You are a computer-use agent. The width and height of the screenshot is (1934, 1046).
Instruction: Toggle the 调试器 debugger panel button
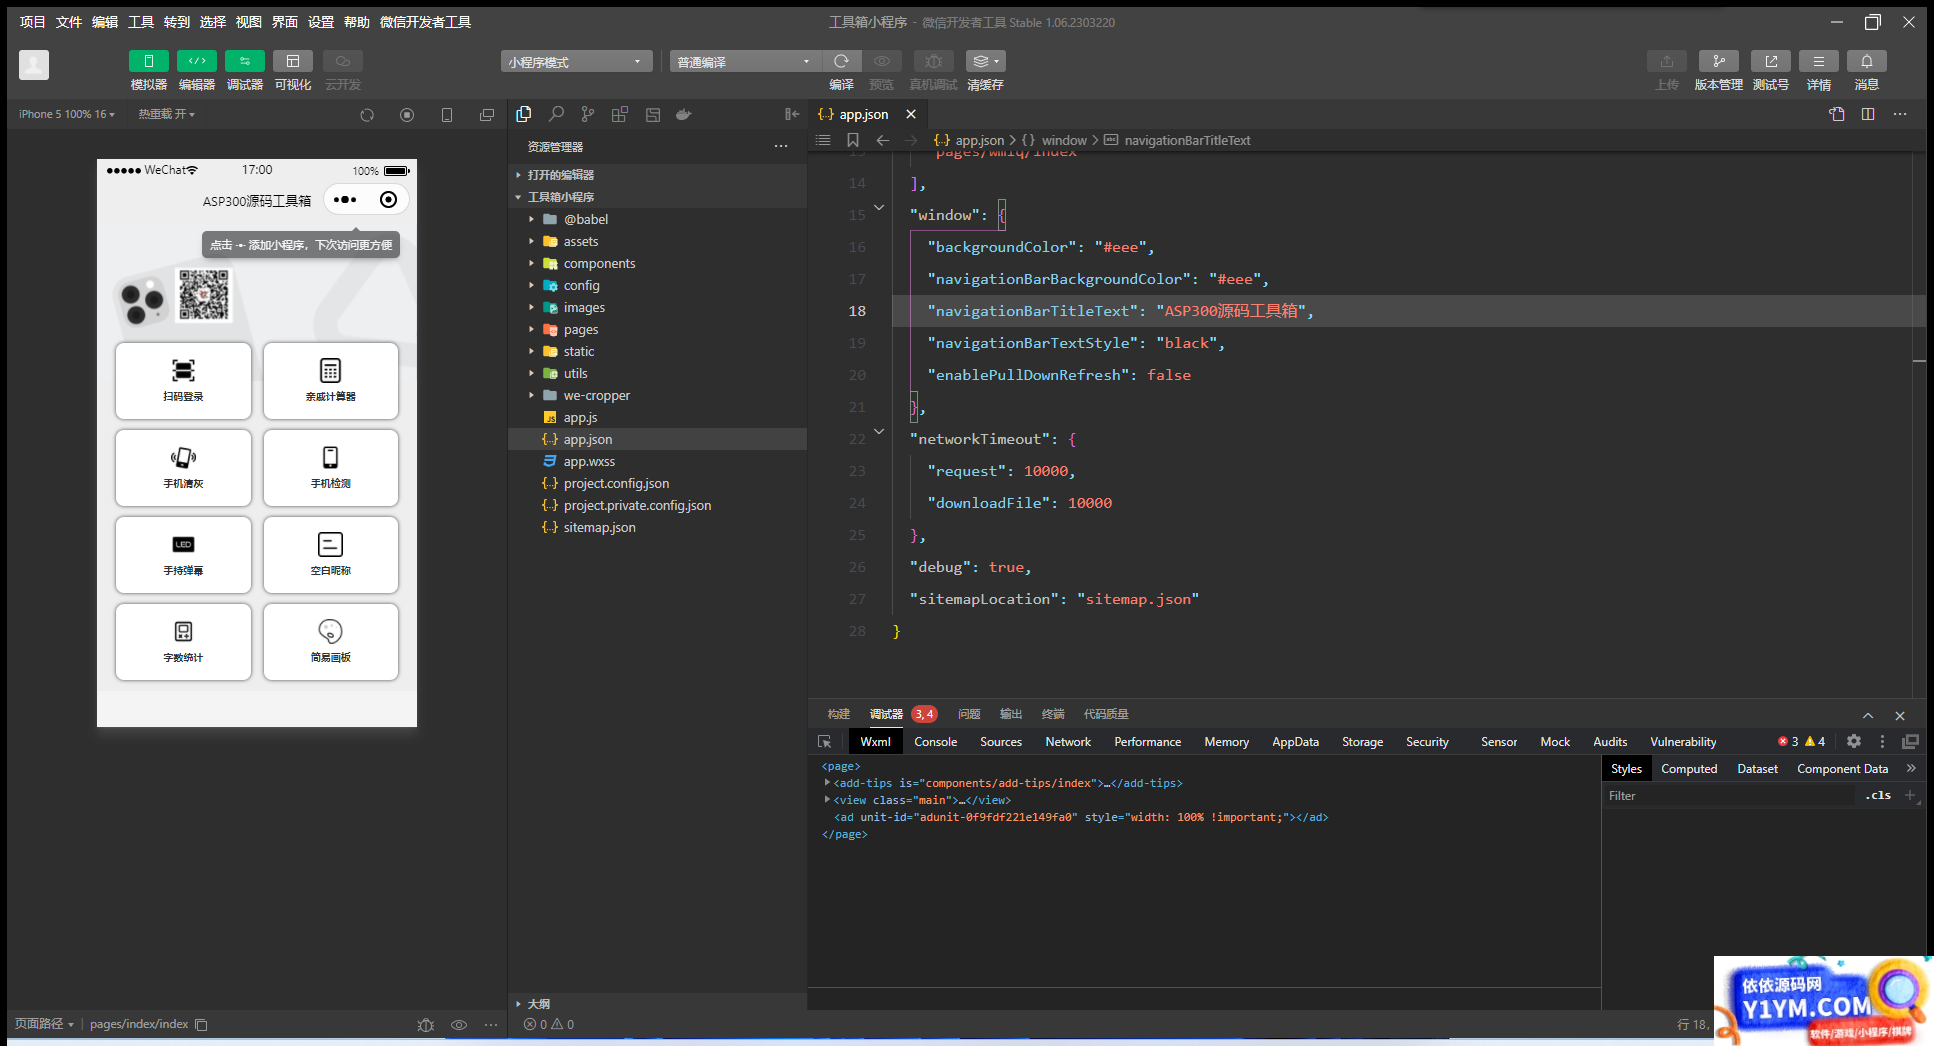tap(245, 61)
